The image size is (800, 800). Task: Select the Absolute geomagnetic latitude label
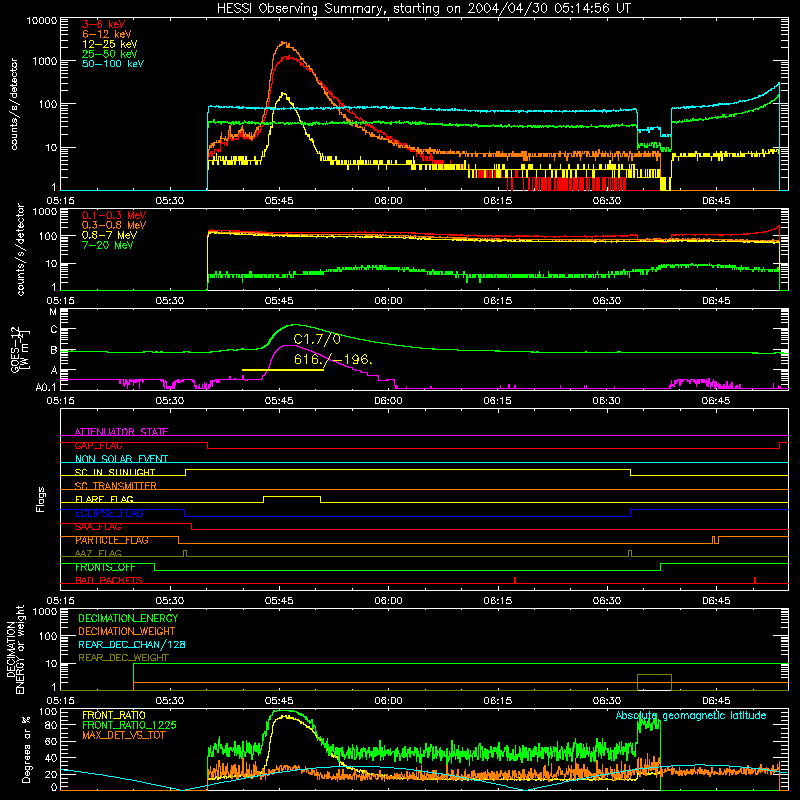[x=691, y=716]
